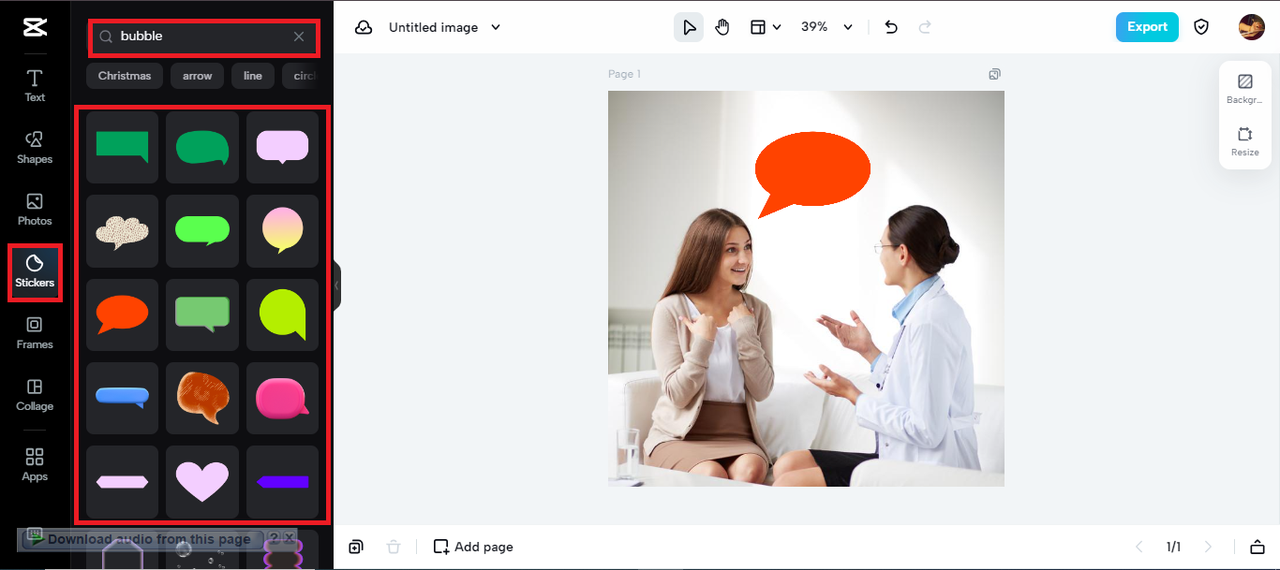Add the bright green rounded bubble sticker
The image size is (1280, 570).
(x=202, y=231)
